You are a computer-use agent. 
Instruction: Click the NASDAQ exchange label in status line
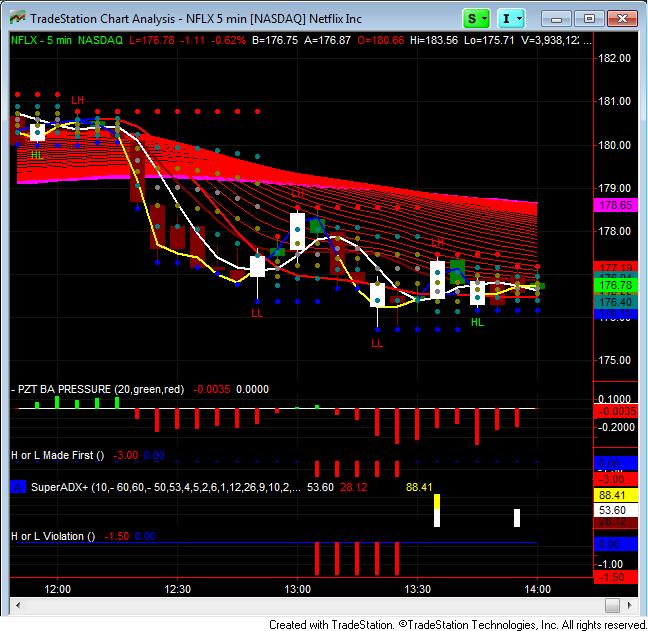coord(100,40)
